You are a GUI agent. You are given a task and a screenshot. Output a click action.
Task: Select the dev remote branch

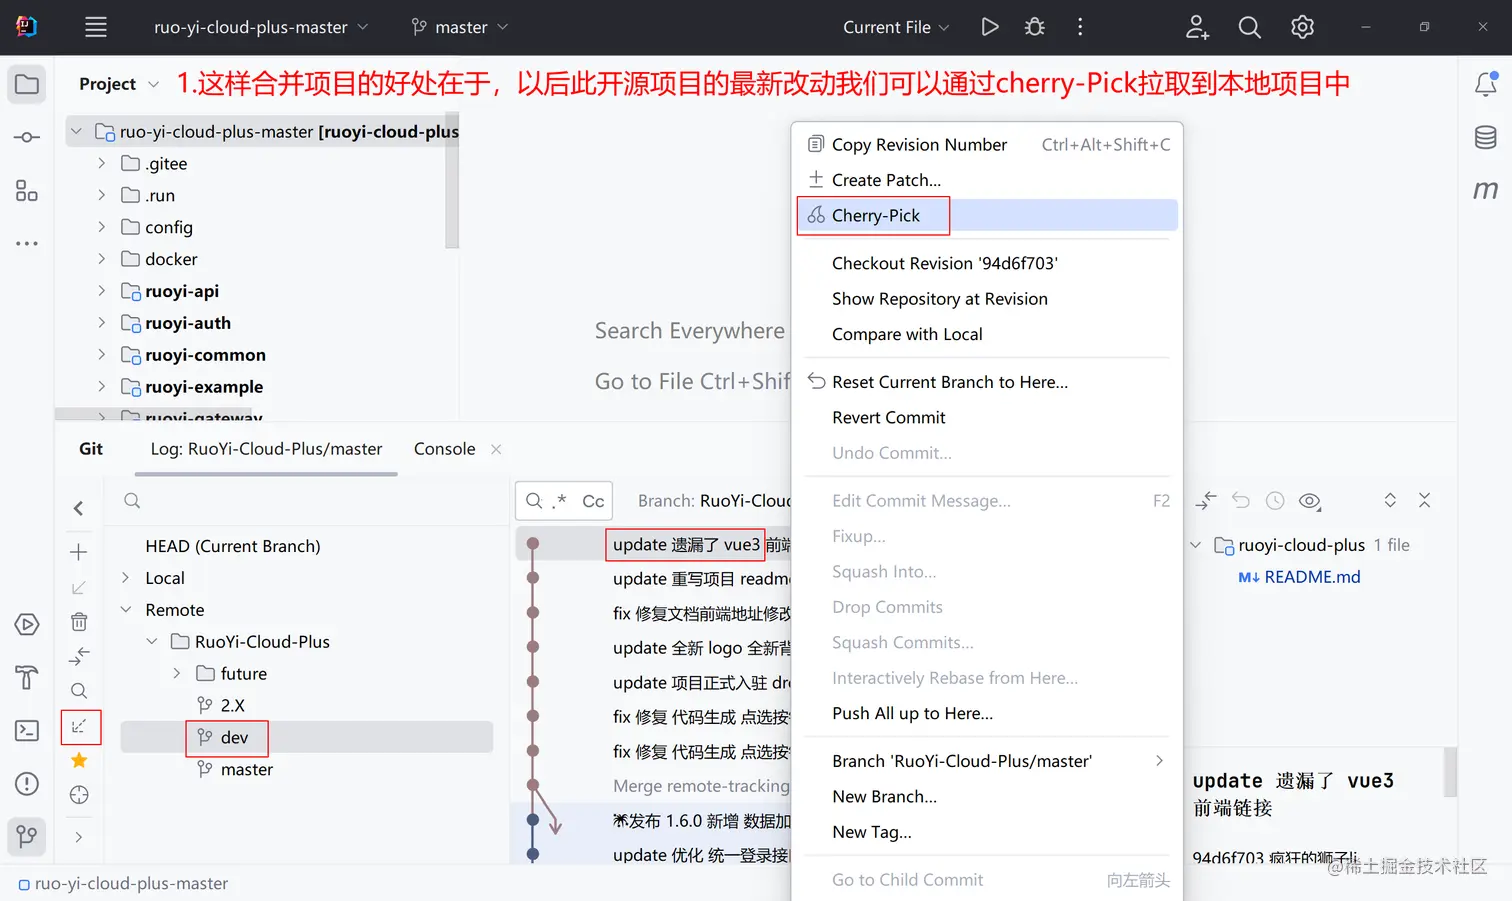click(307, 737)
